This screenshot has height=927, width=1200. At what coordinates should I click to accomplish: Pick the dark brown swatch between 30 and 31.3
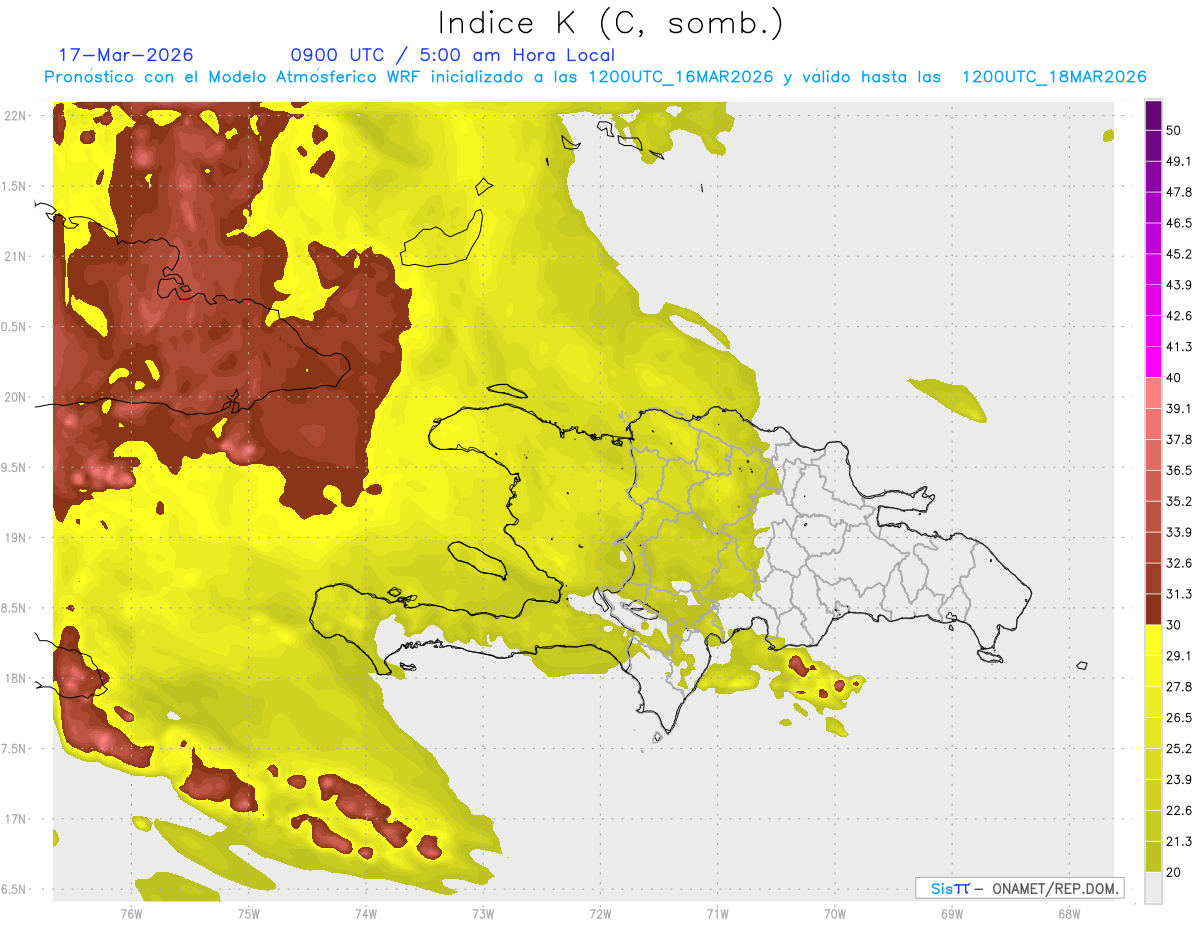click(x=1153, y=609)
